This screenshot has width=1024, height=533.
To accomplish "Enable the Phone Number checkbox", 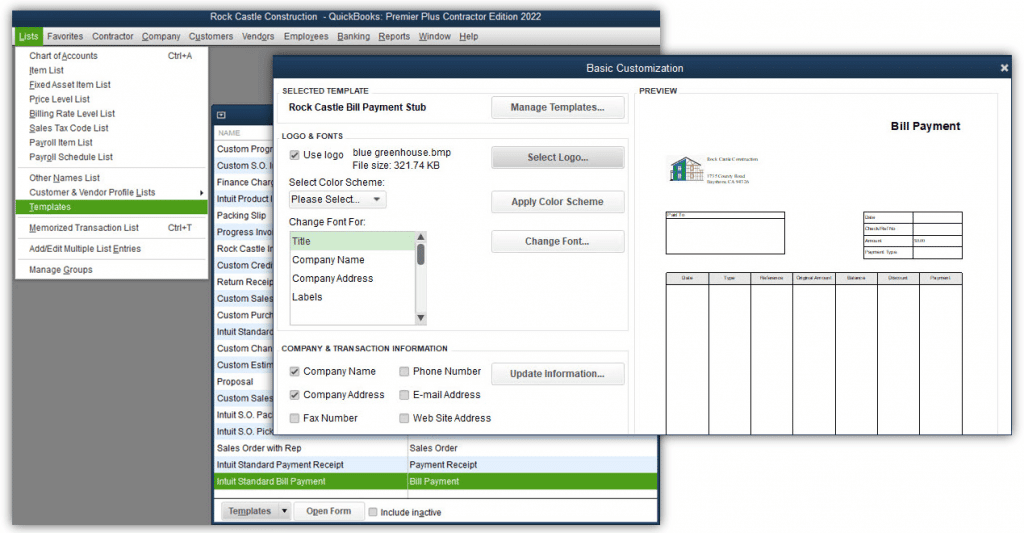I will [404, 371].
